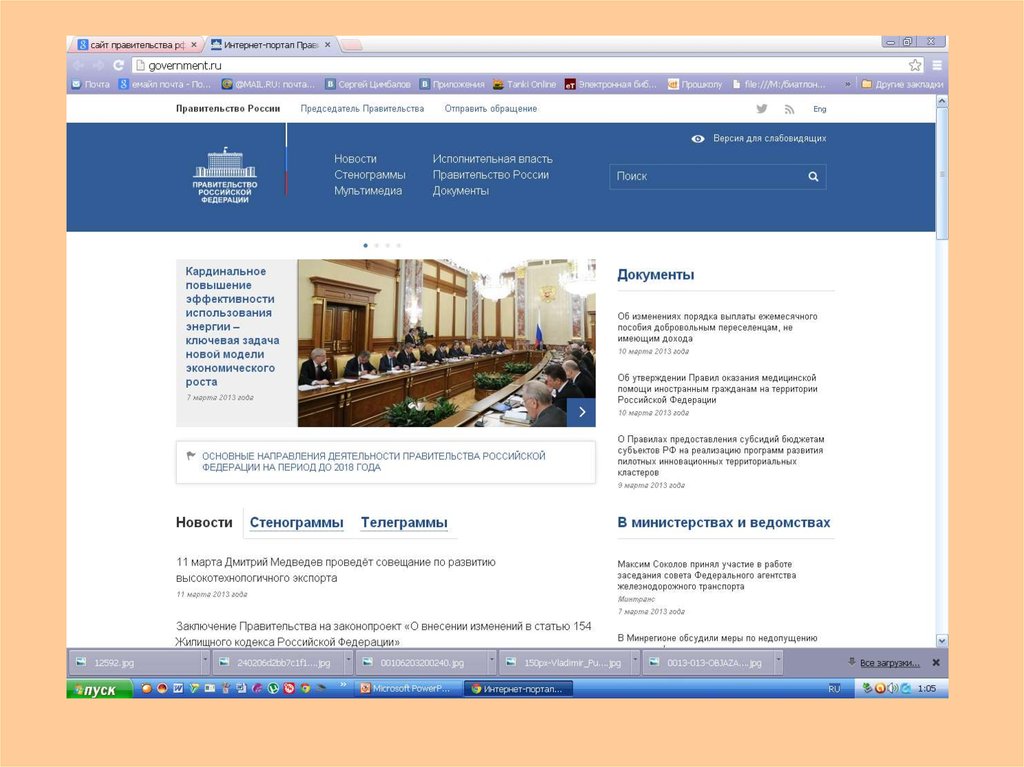Open dropdown arrow for 12592.jpg download
The height and width of the screenshot is (767, 1024).
(205, 662)
